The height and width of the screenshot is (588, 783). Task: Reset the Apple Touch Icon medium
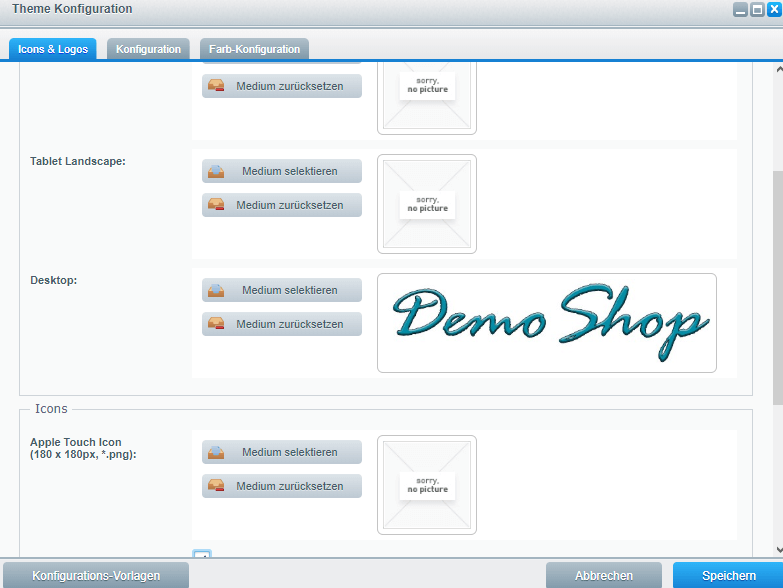(282, 486)
